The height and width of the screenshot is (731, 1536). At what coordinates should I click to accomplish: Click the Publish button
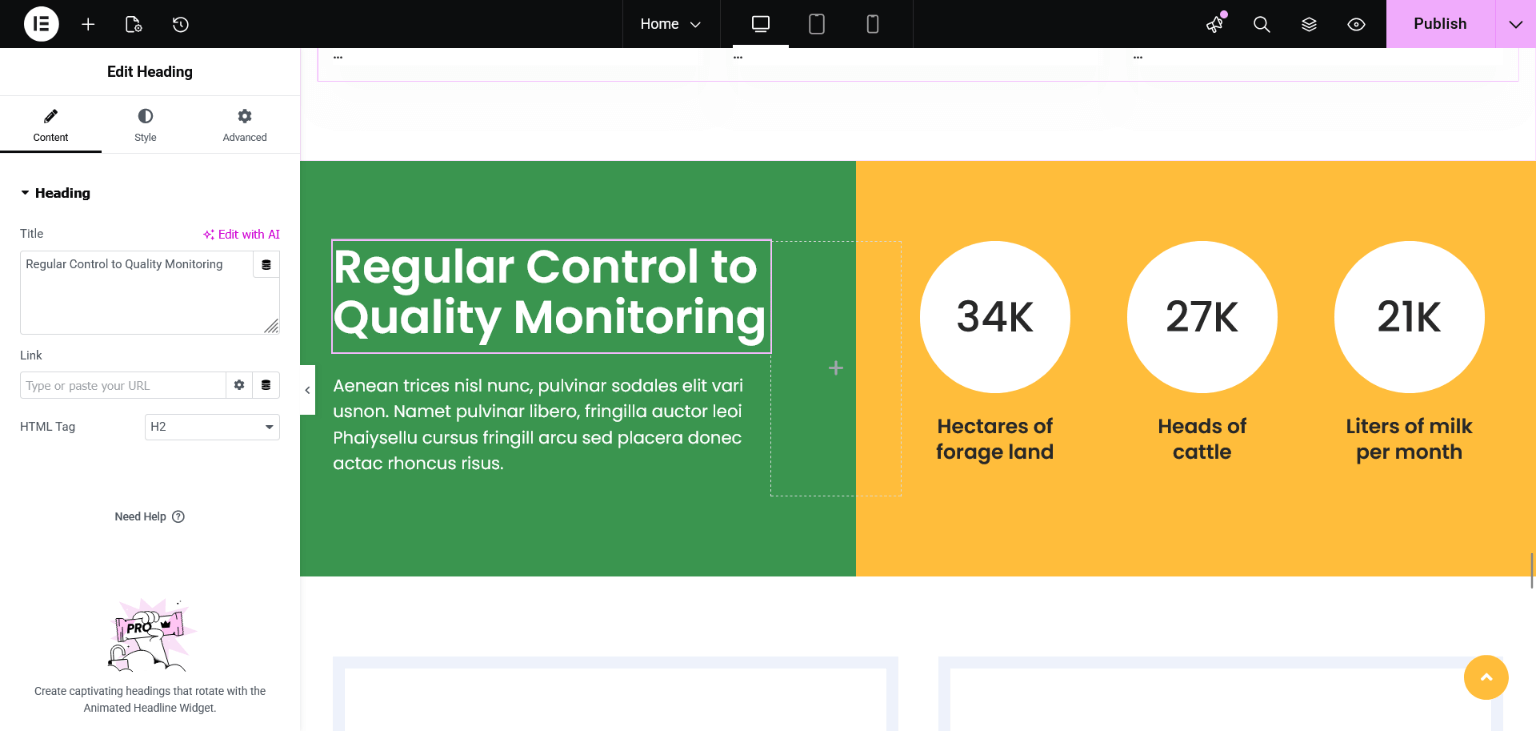pos(1440,24)
